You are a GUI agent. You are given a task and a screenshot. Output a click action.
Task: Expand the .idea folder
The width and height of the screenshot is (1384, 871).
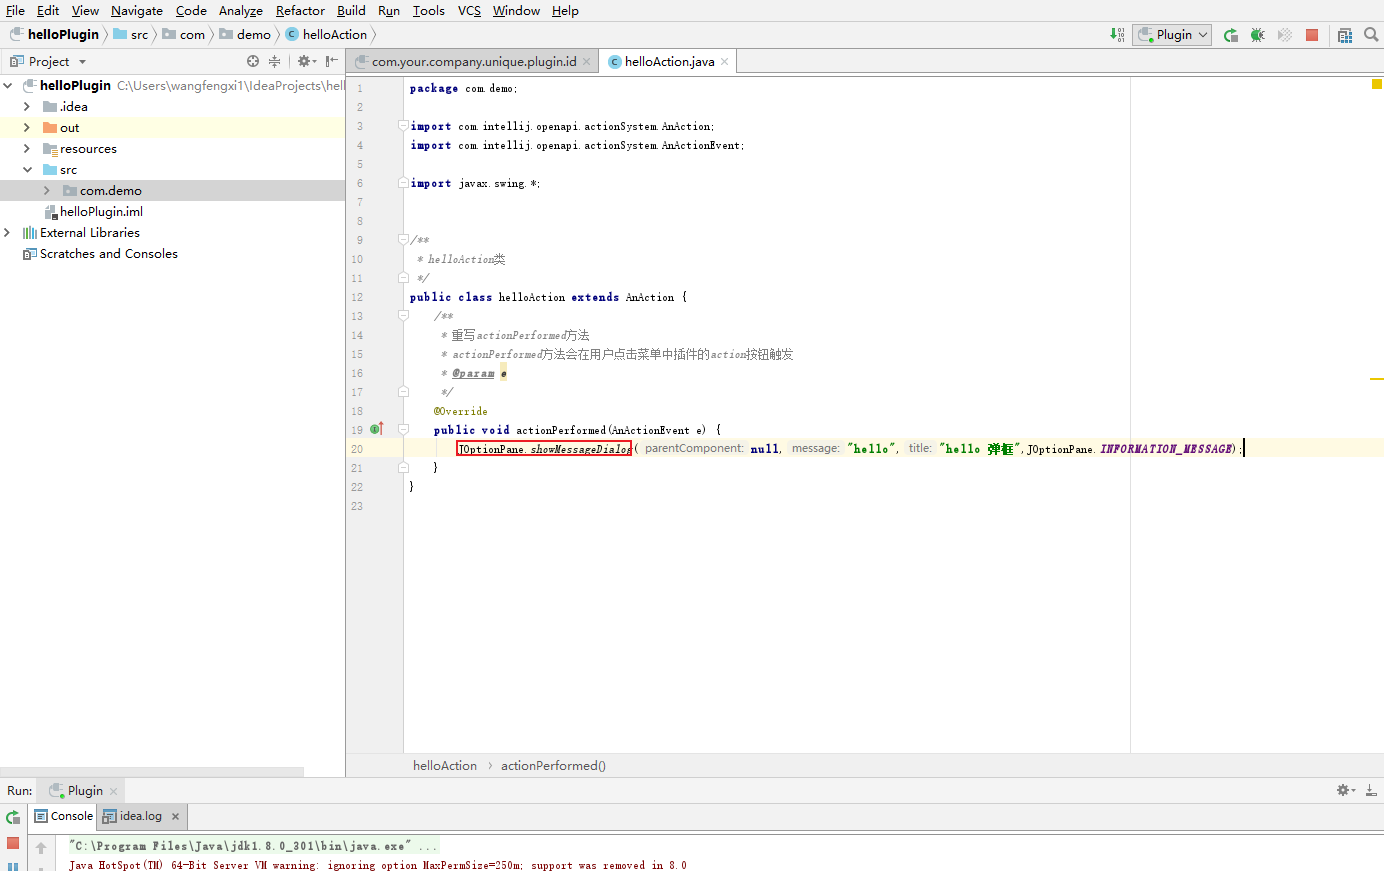pyautogui.click(x=27, y=106)
